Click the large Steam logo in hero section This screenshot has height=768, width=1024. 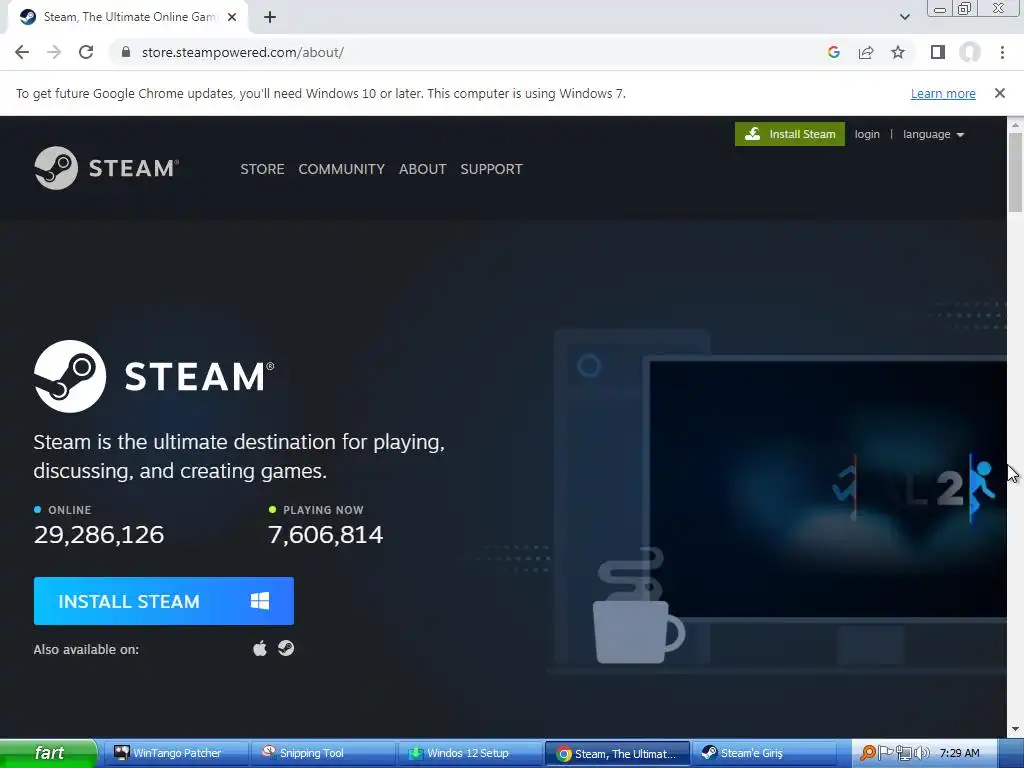[x=154, y=376]
